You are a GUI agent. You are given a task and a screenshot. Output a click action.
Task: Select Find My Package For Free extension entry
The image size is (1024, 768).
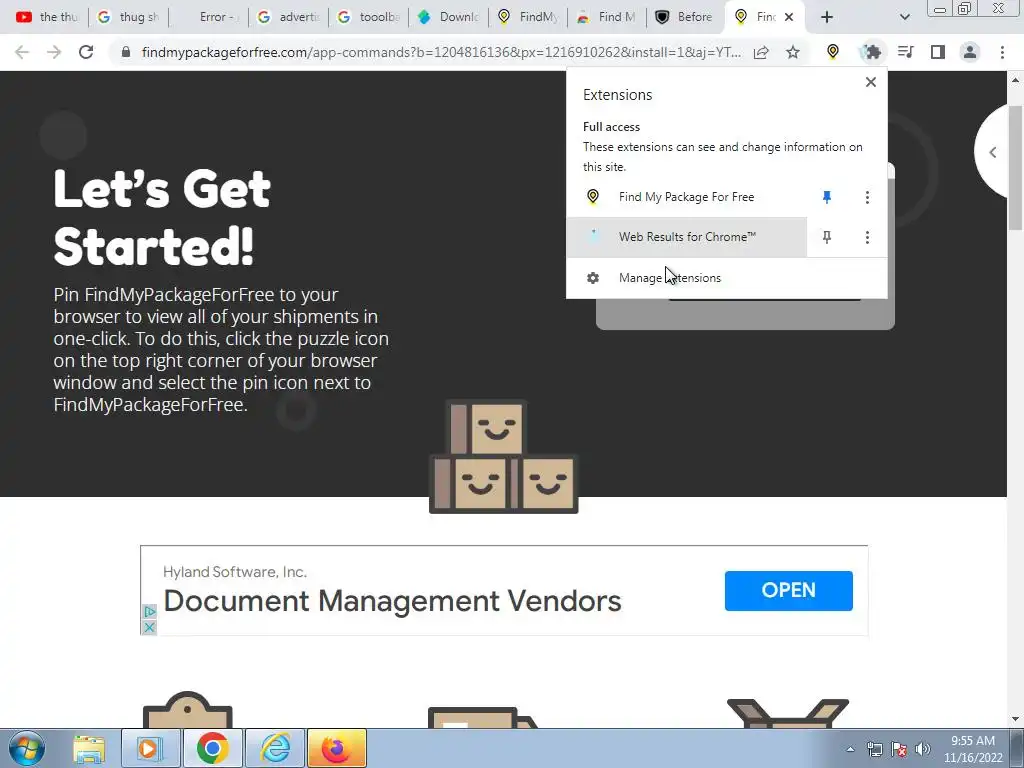pyautogui.click(x=686, y=197)
